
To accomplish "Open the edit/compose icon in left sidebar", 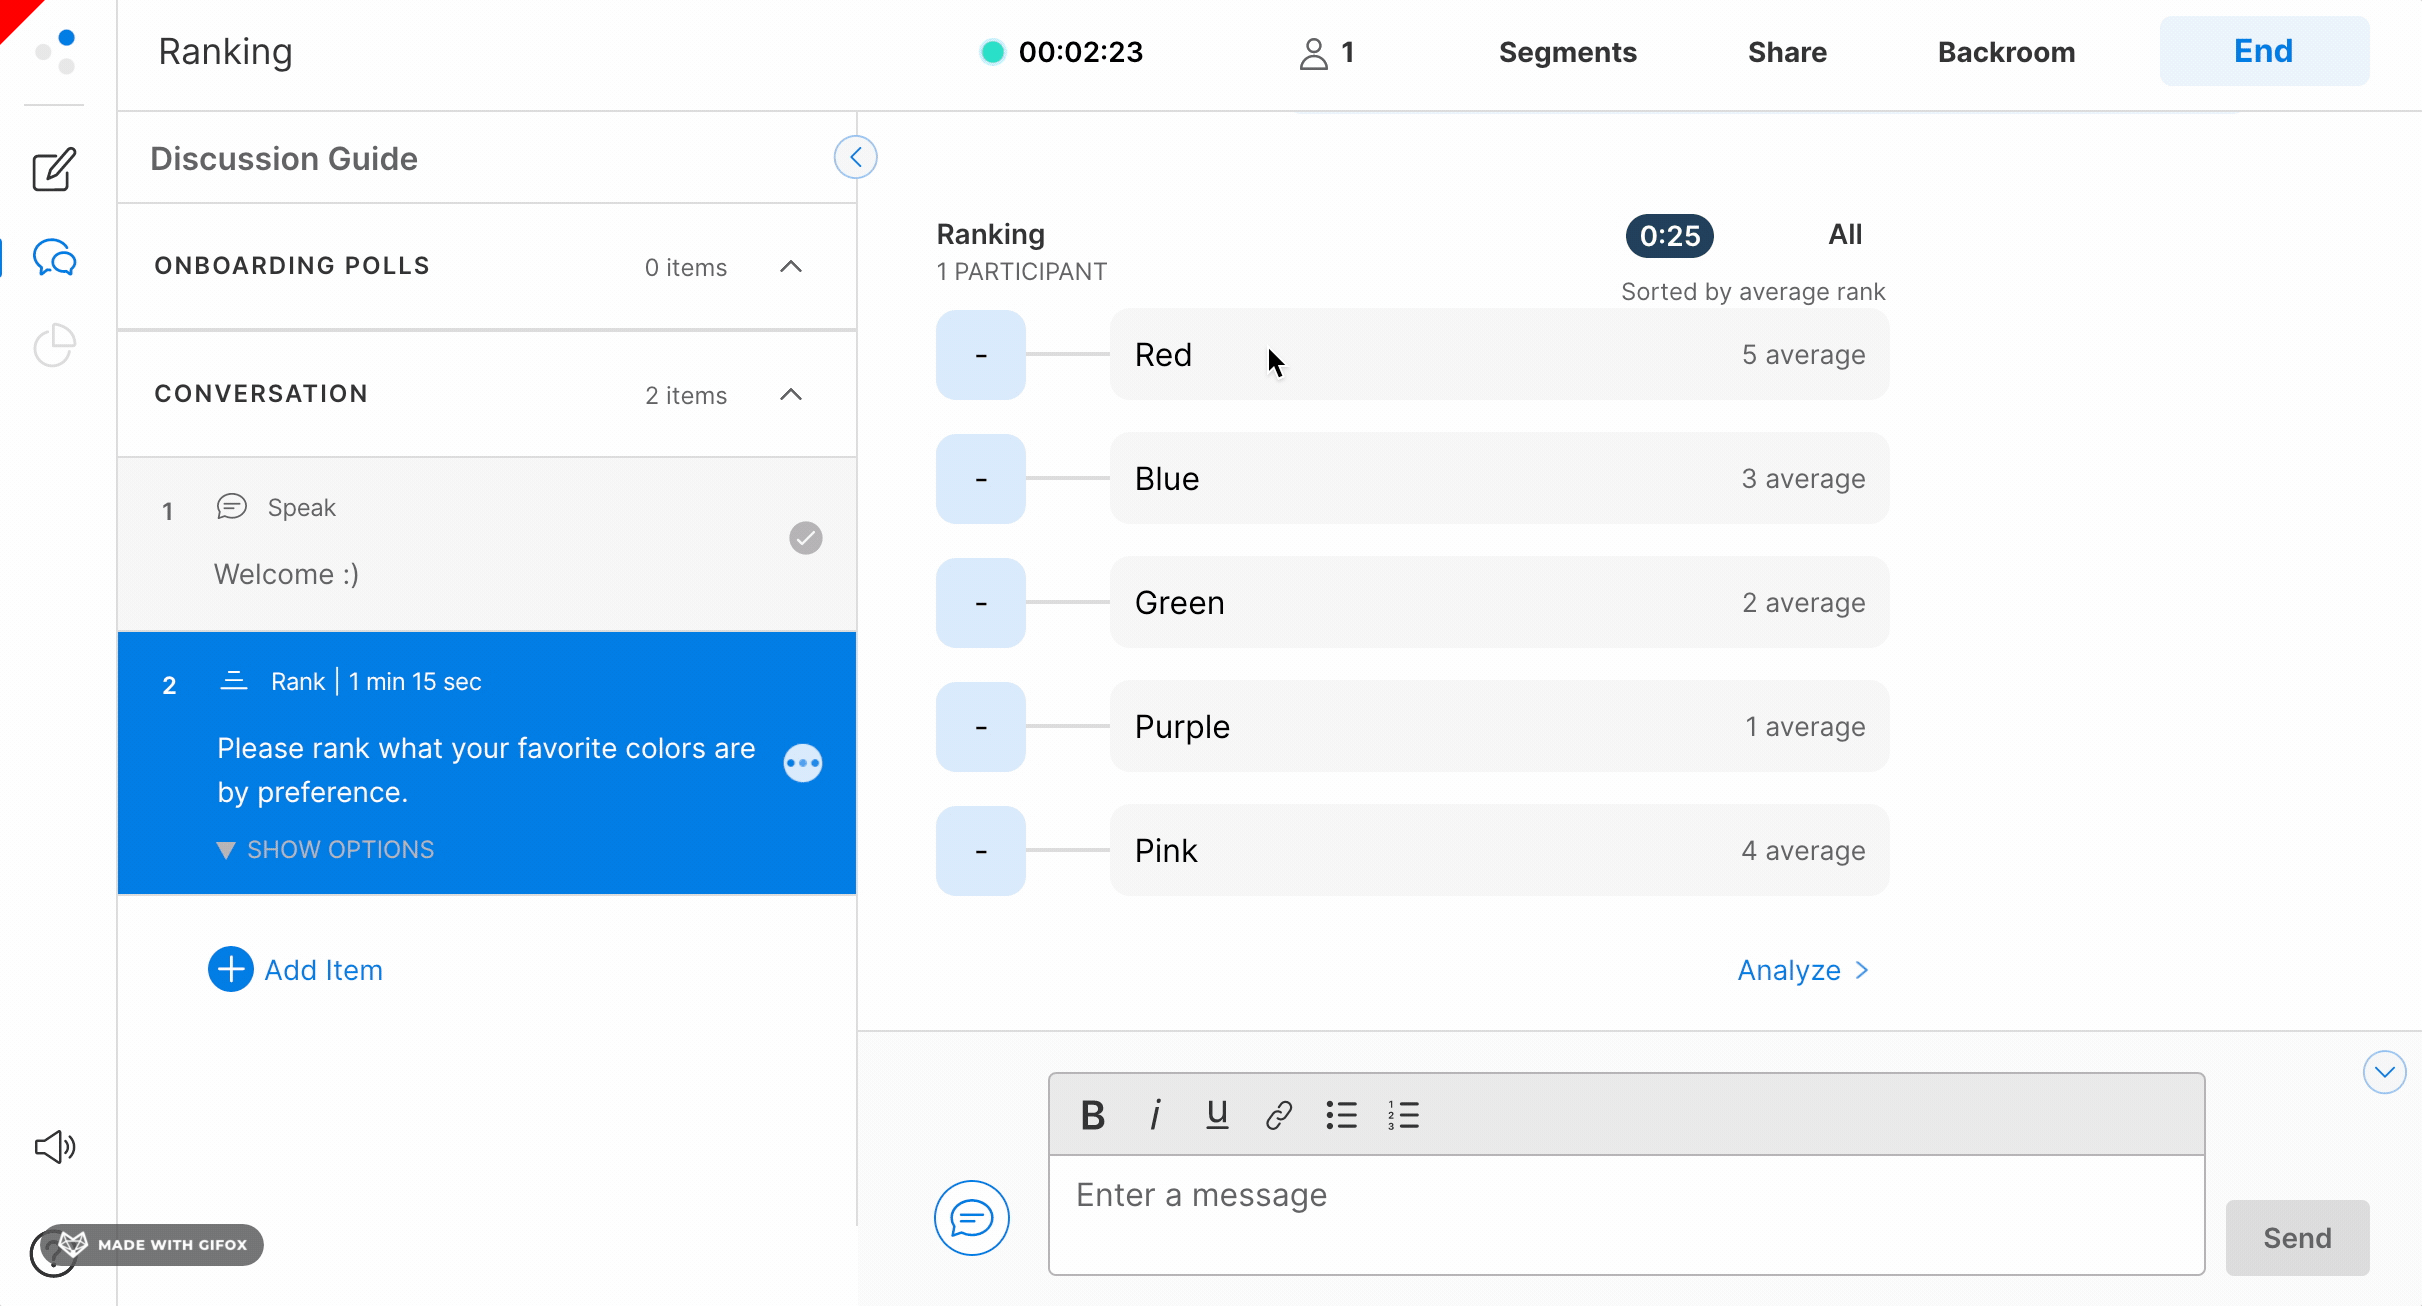I will [55, 169].
